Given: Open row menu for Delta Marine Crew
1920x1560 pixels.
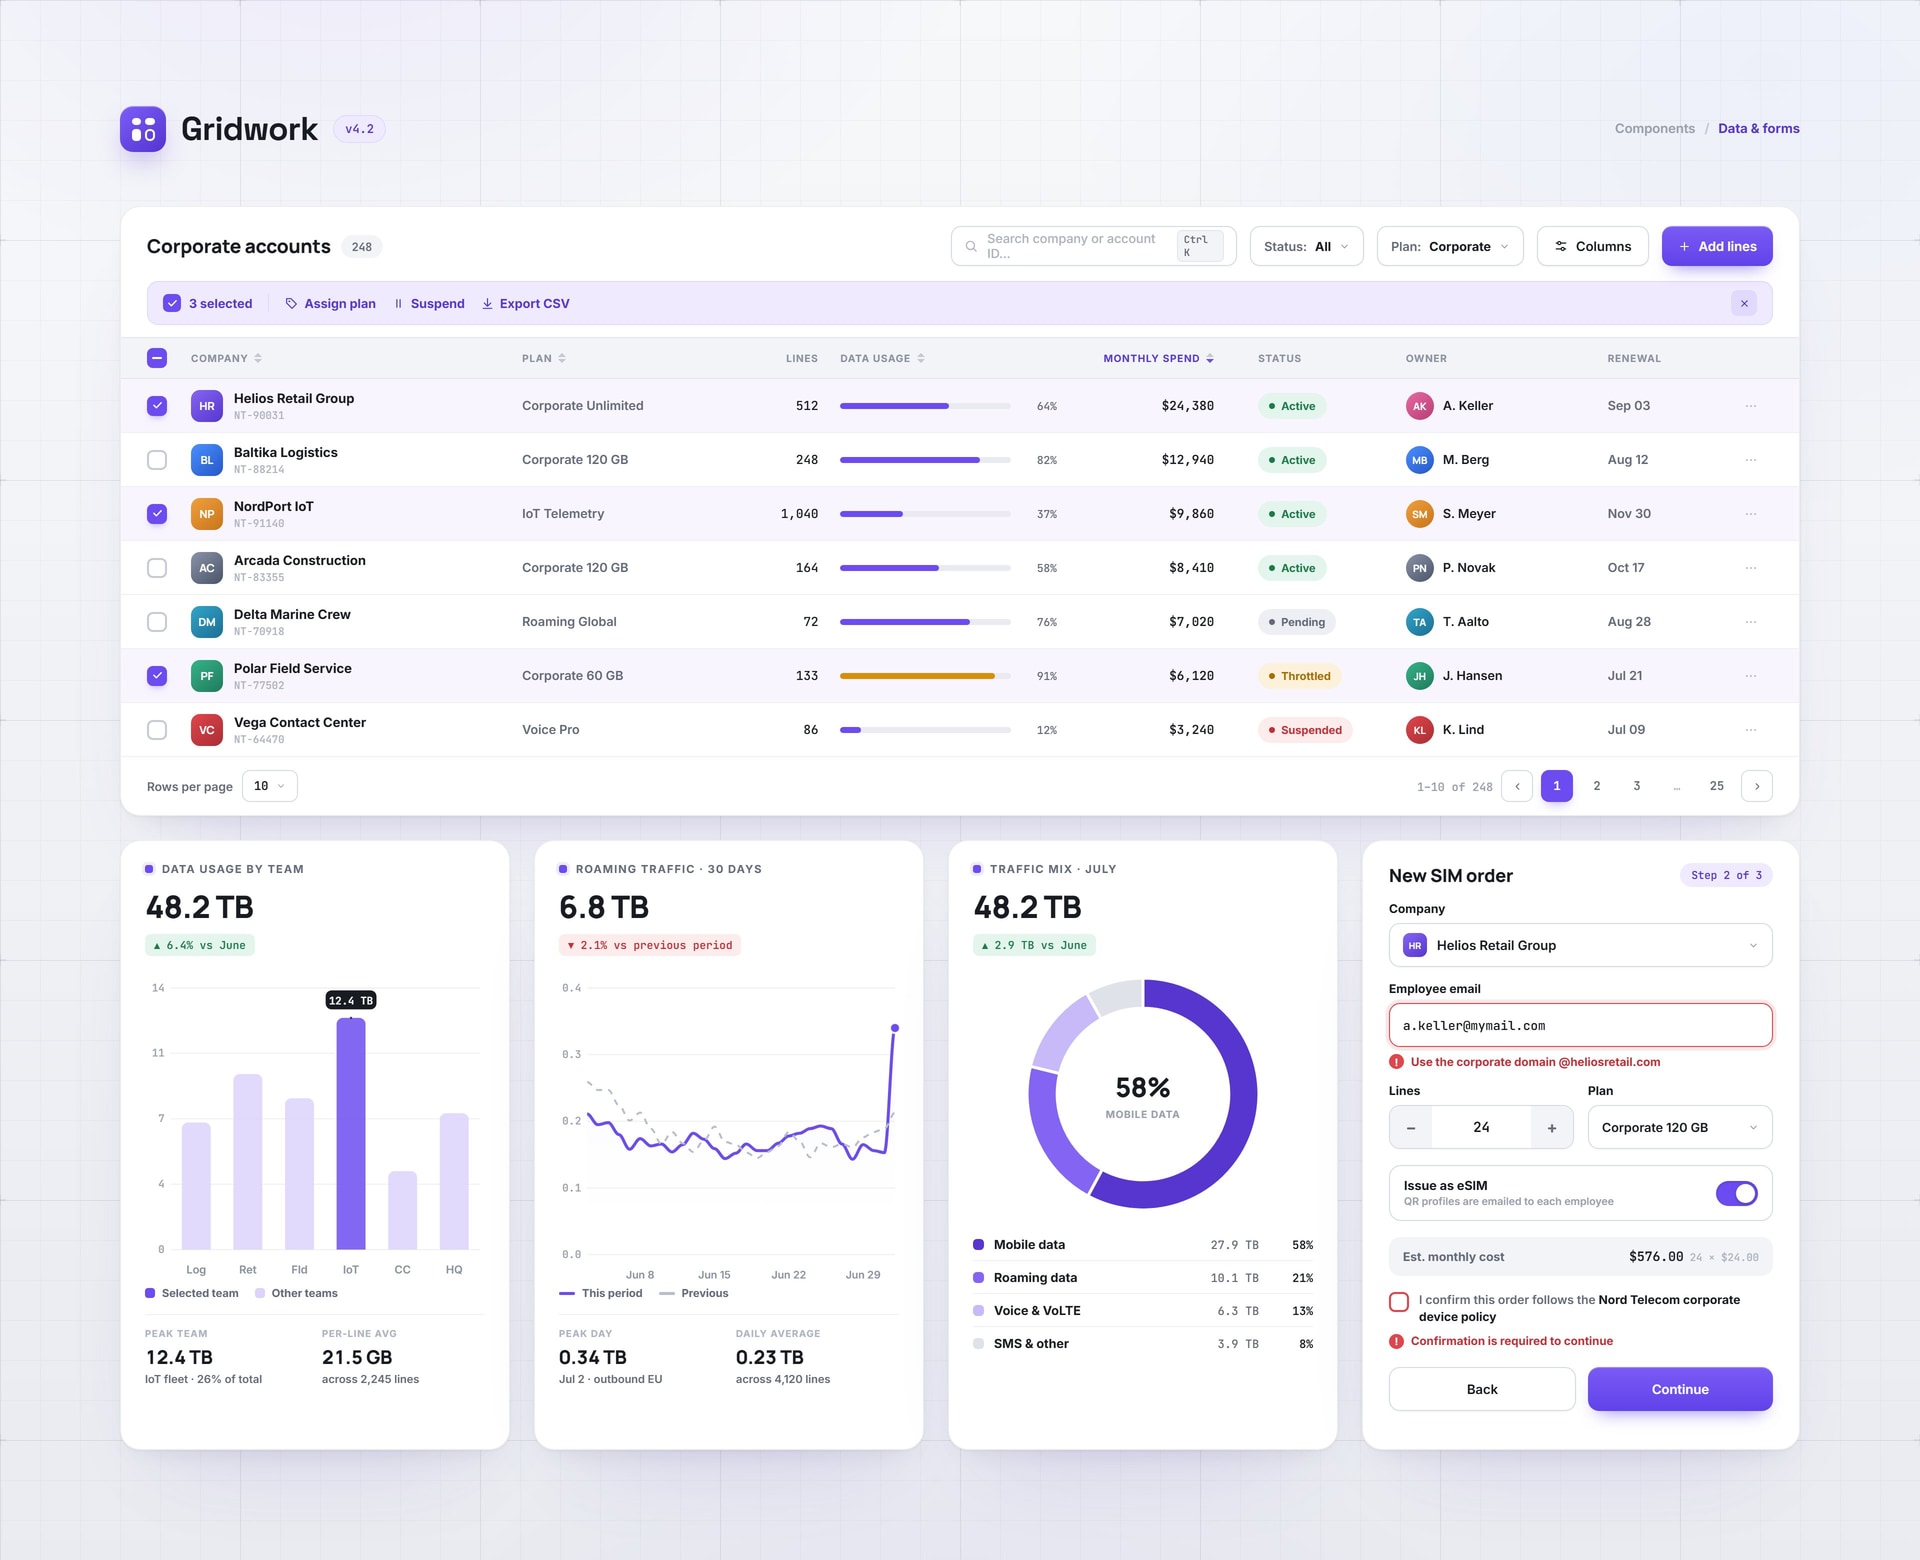Looking at the screenshot, I should coord(1751,622).
